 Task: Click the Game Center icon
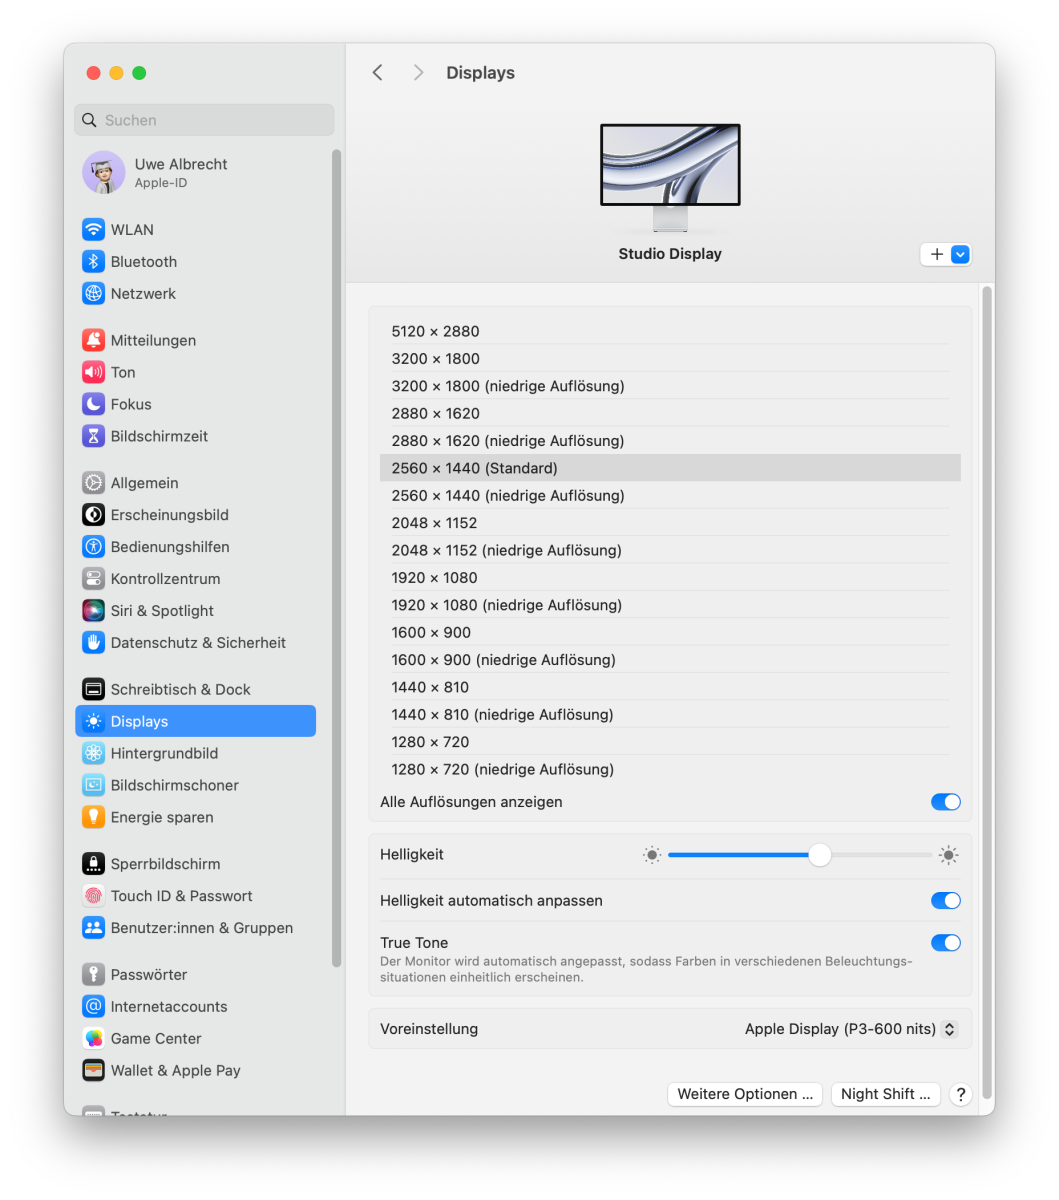coord(93,1039)
